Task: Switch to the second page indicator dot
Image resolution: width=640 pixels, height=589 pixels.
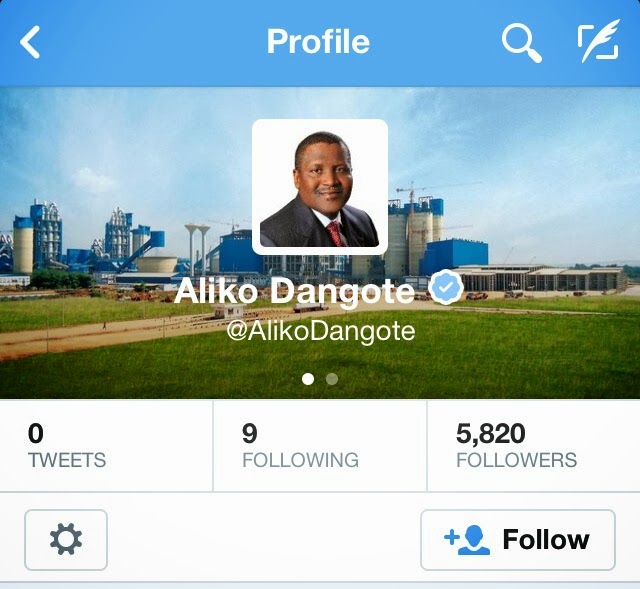Action: click(332, 379)
